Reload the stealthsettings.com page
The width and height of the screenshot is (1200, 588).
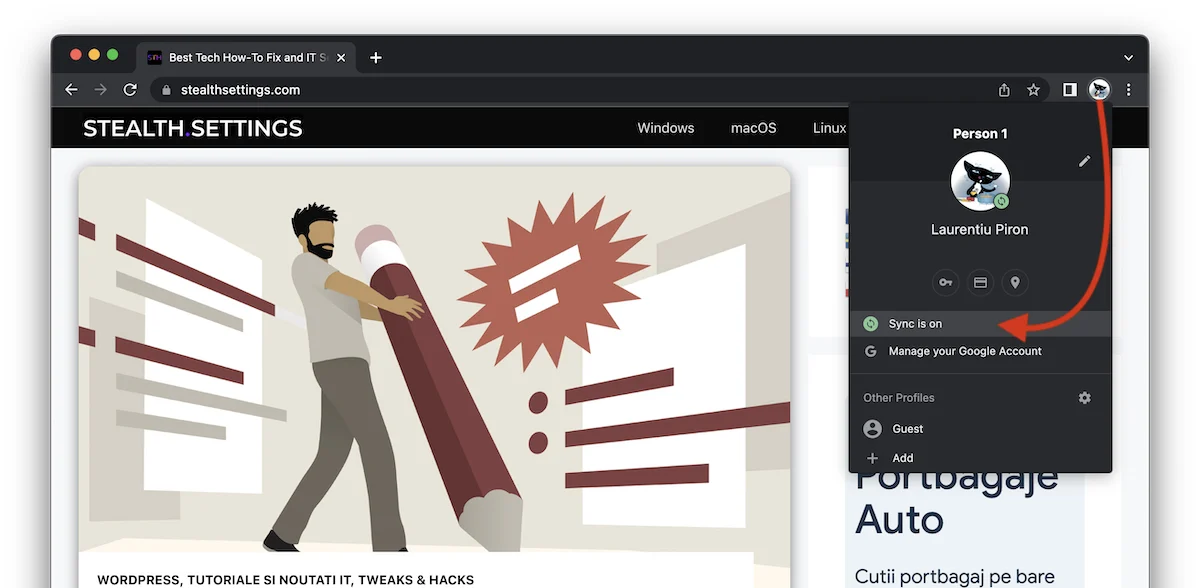coord(130,90)
